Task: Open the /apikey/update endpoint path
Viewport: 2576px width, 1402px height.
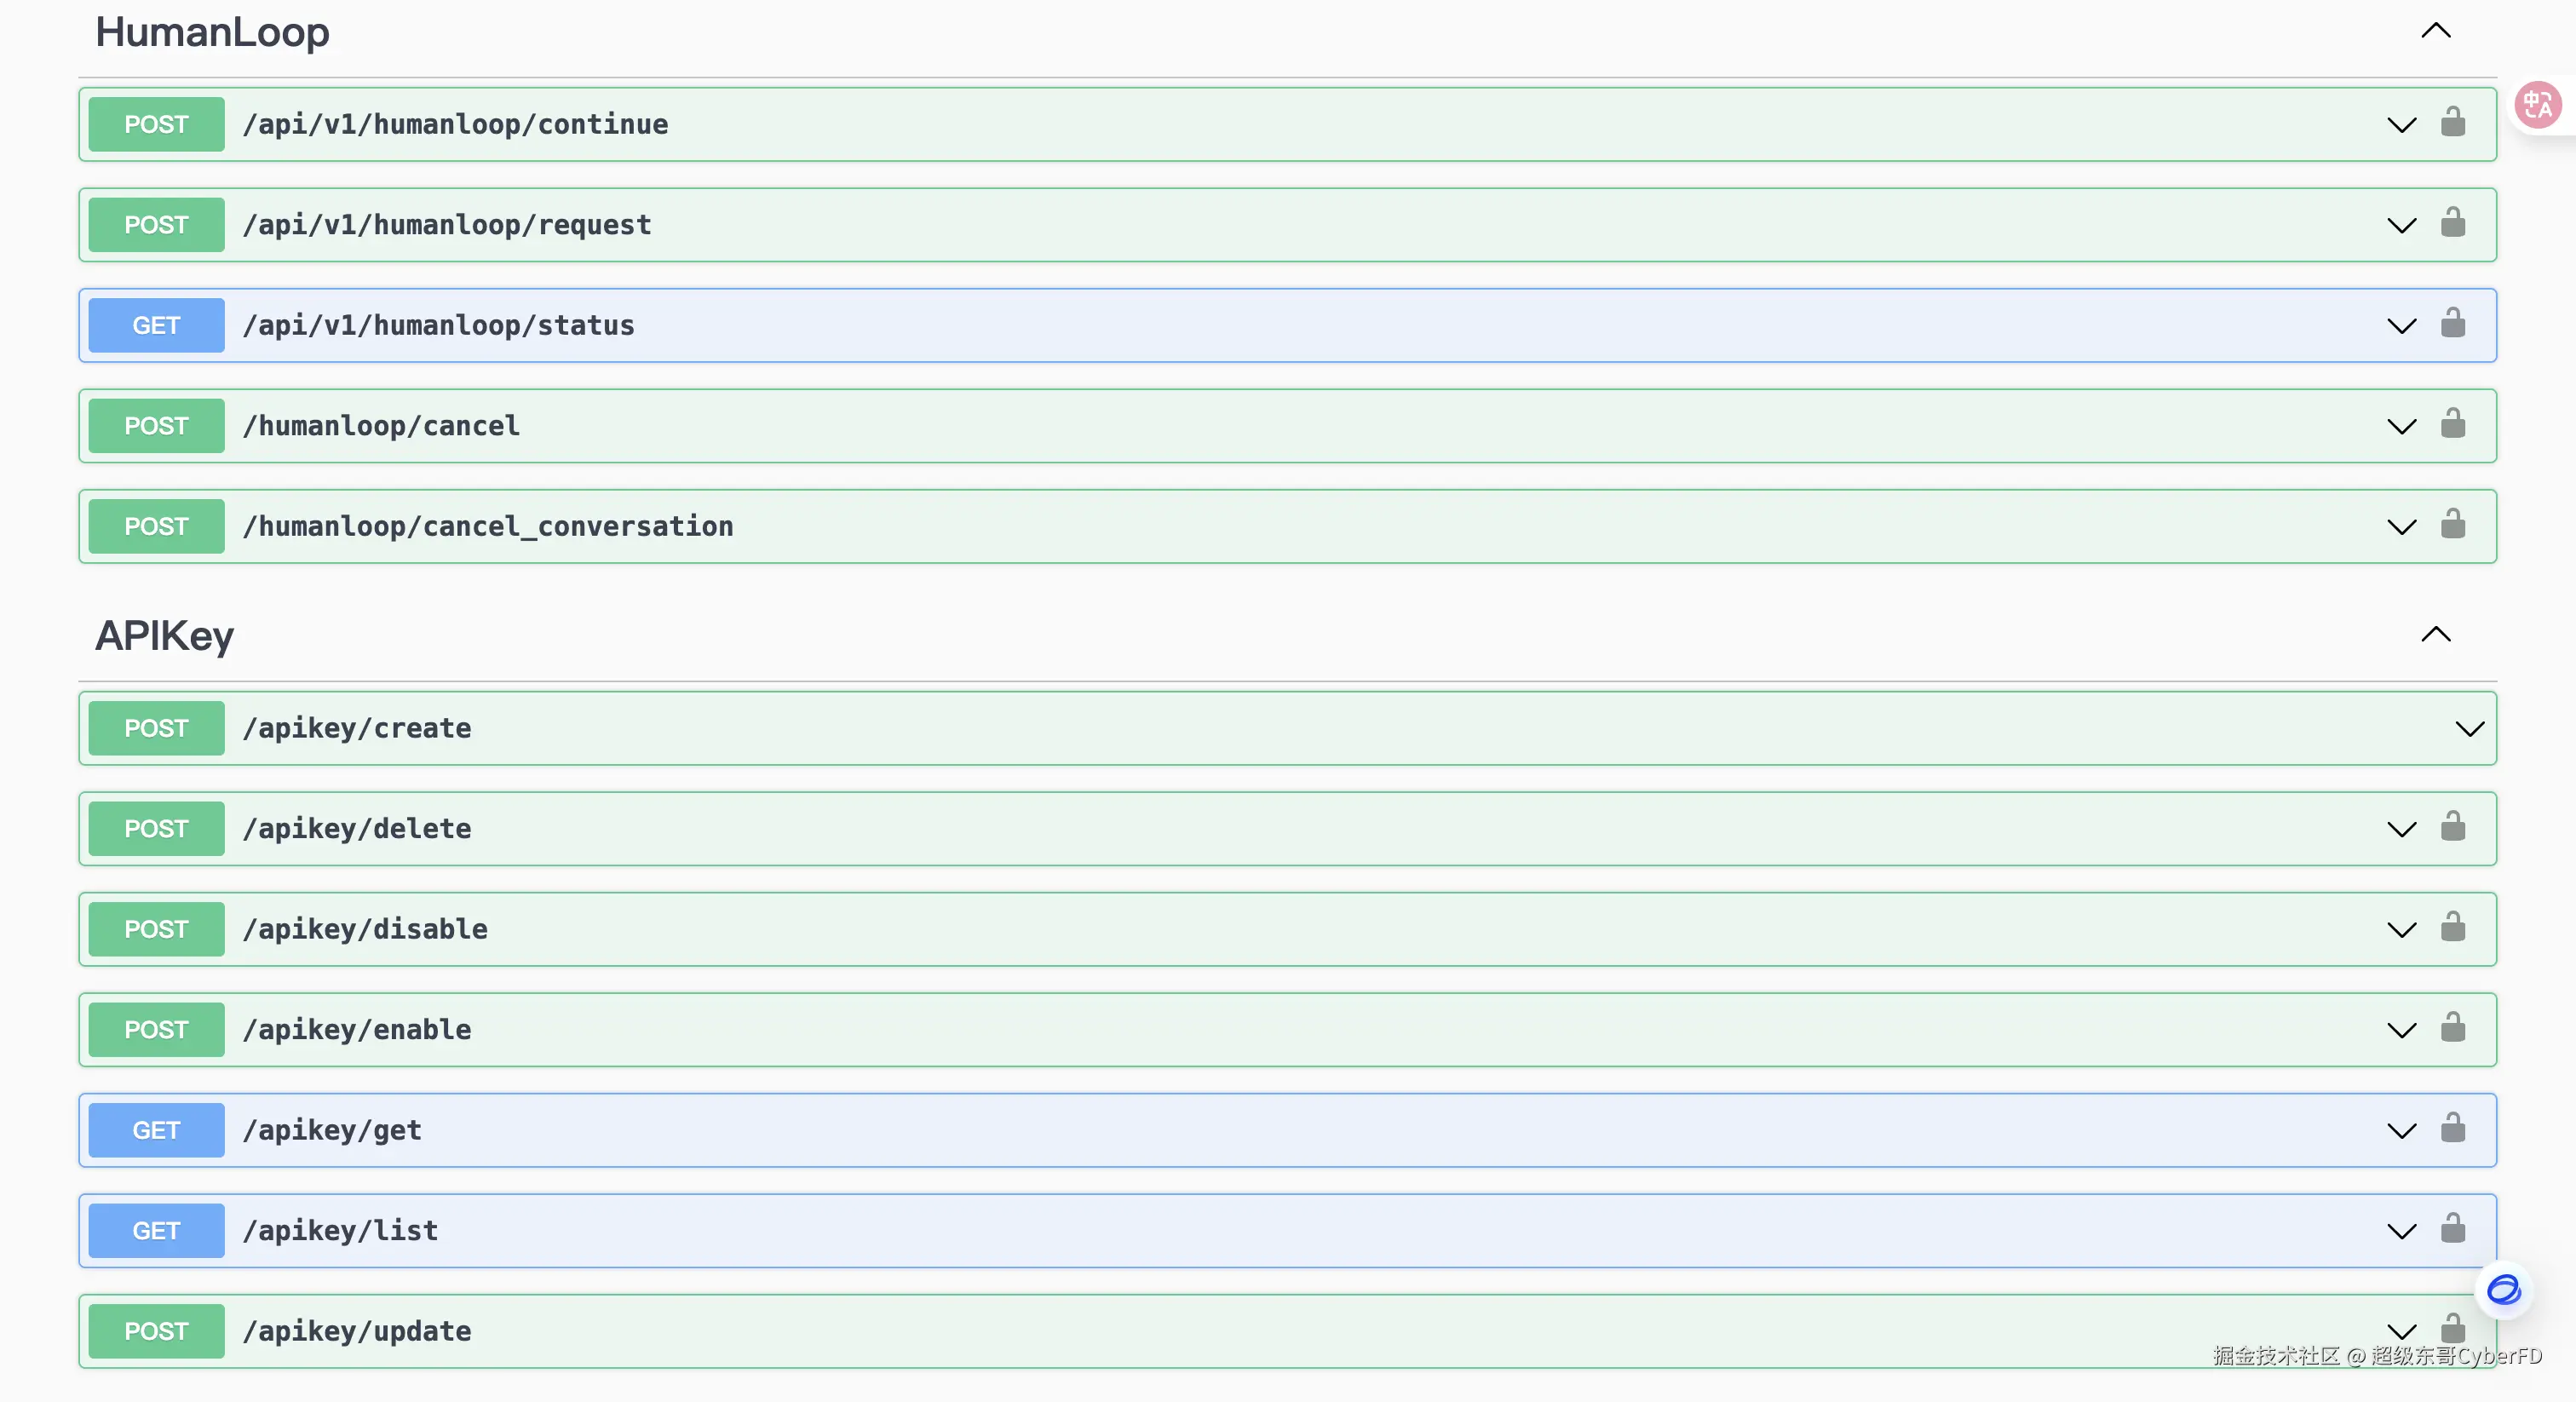Action: (x=357, y=1331)
